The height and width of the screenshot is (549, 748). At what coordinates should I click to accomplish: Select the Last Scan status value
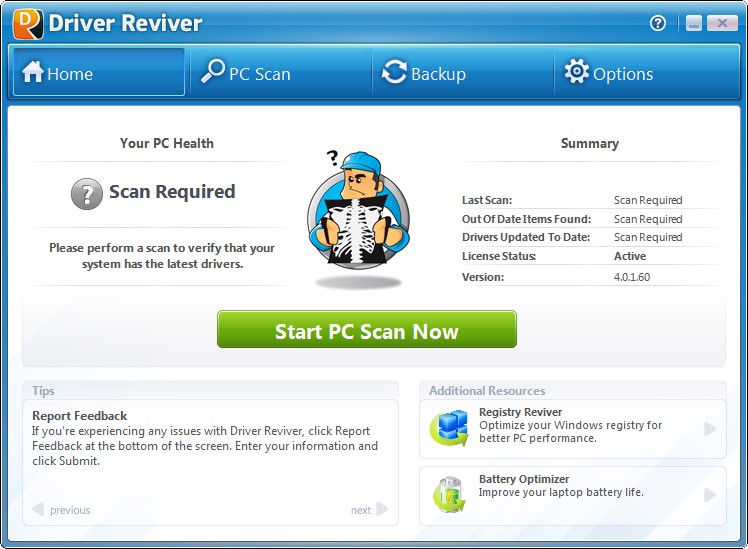(648, 200)
